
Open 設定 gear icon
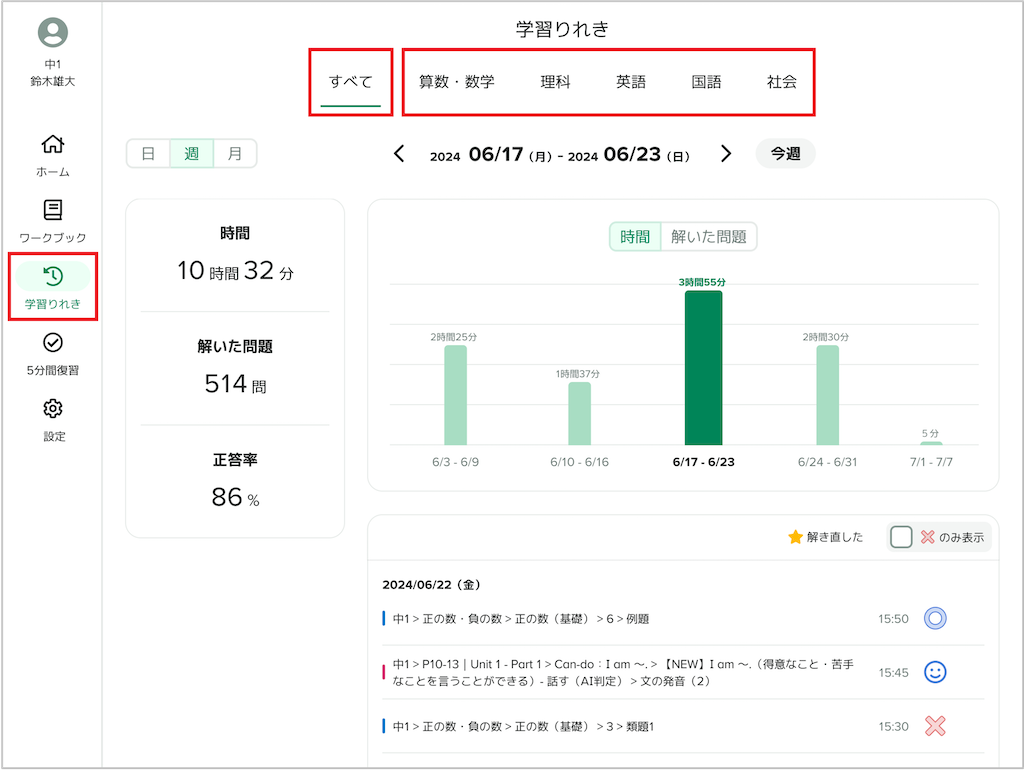coord(53,408)
